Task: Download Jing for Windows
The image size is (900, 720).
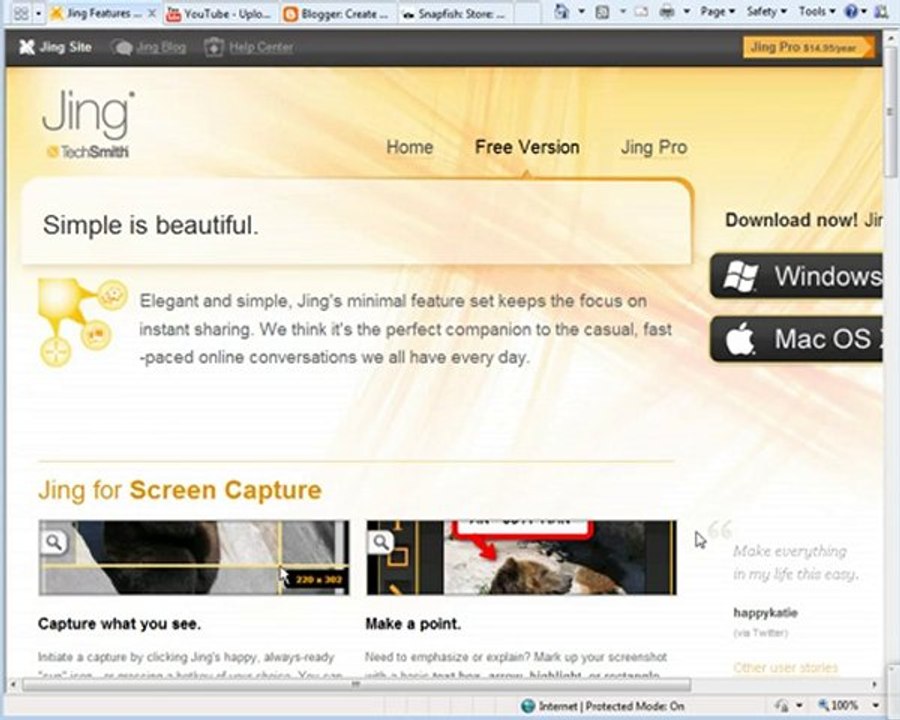Action: [796, 276]
